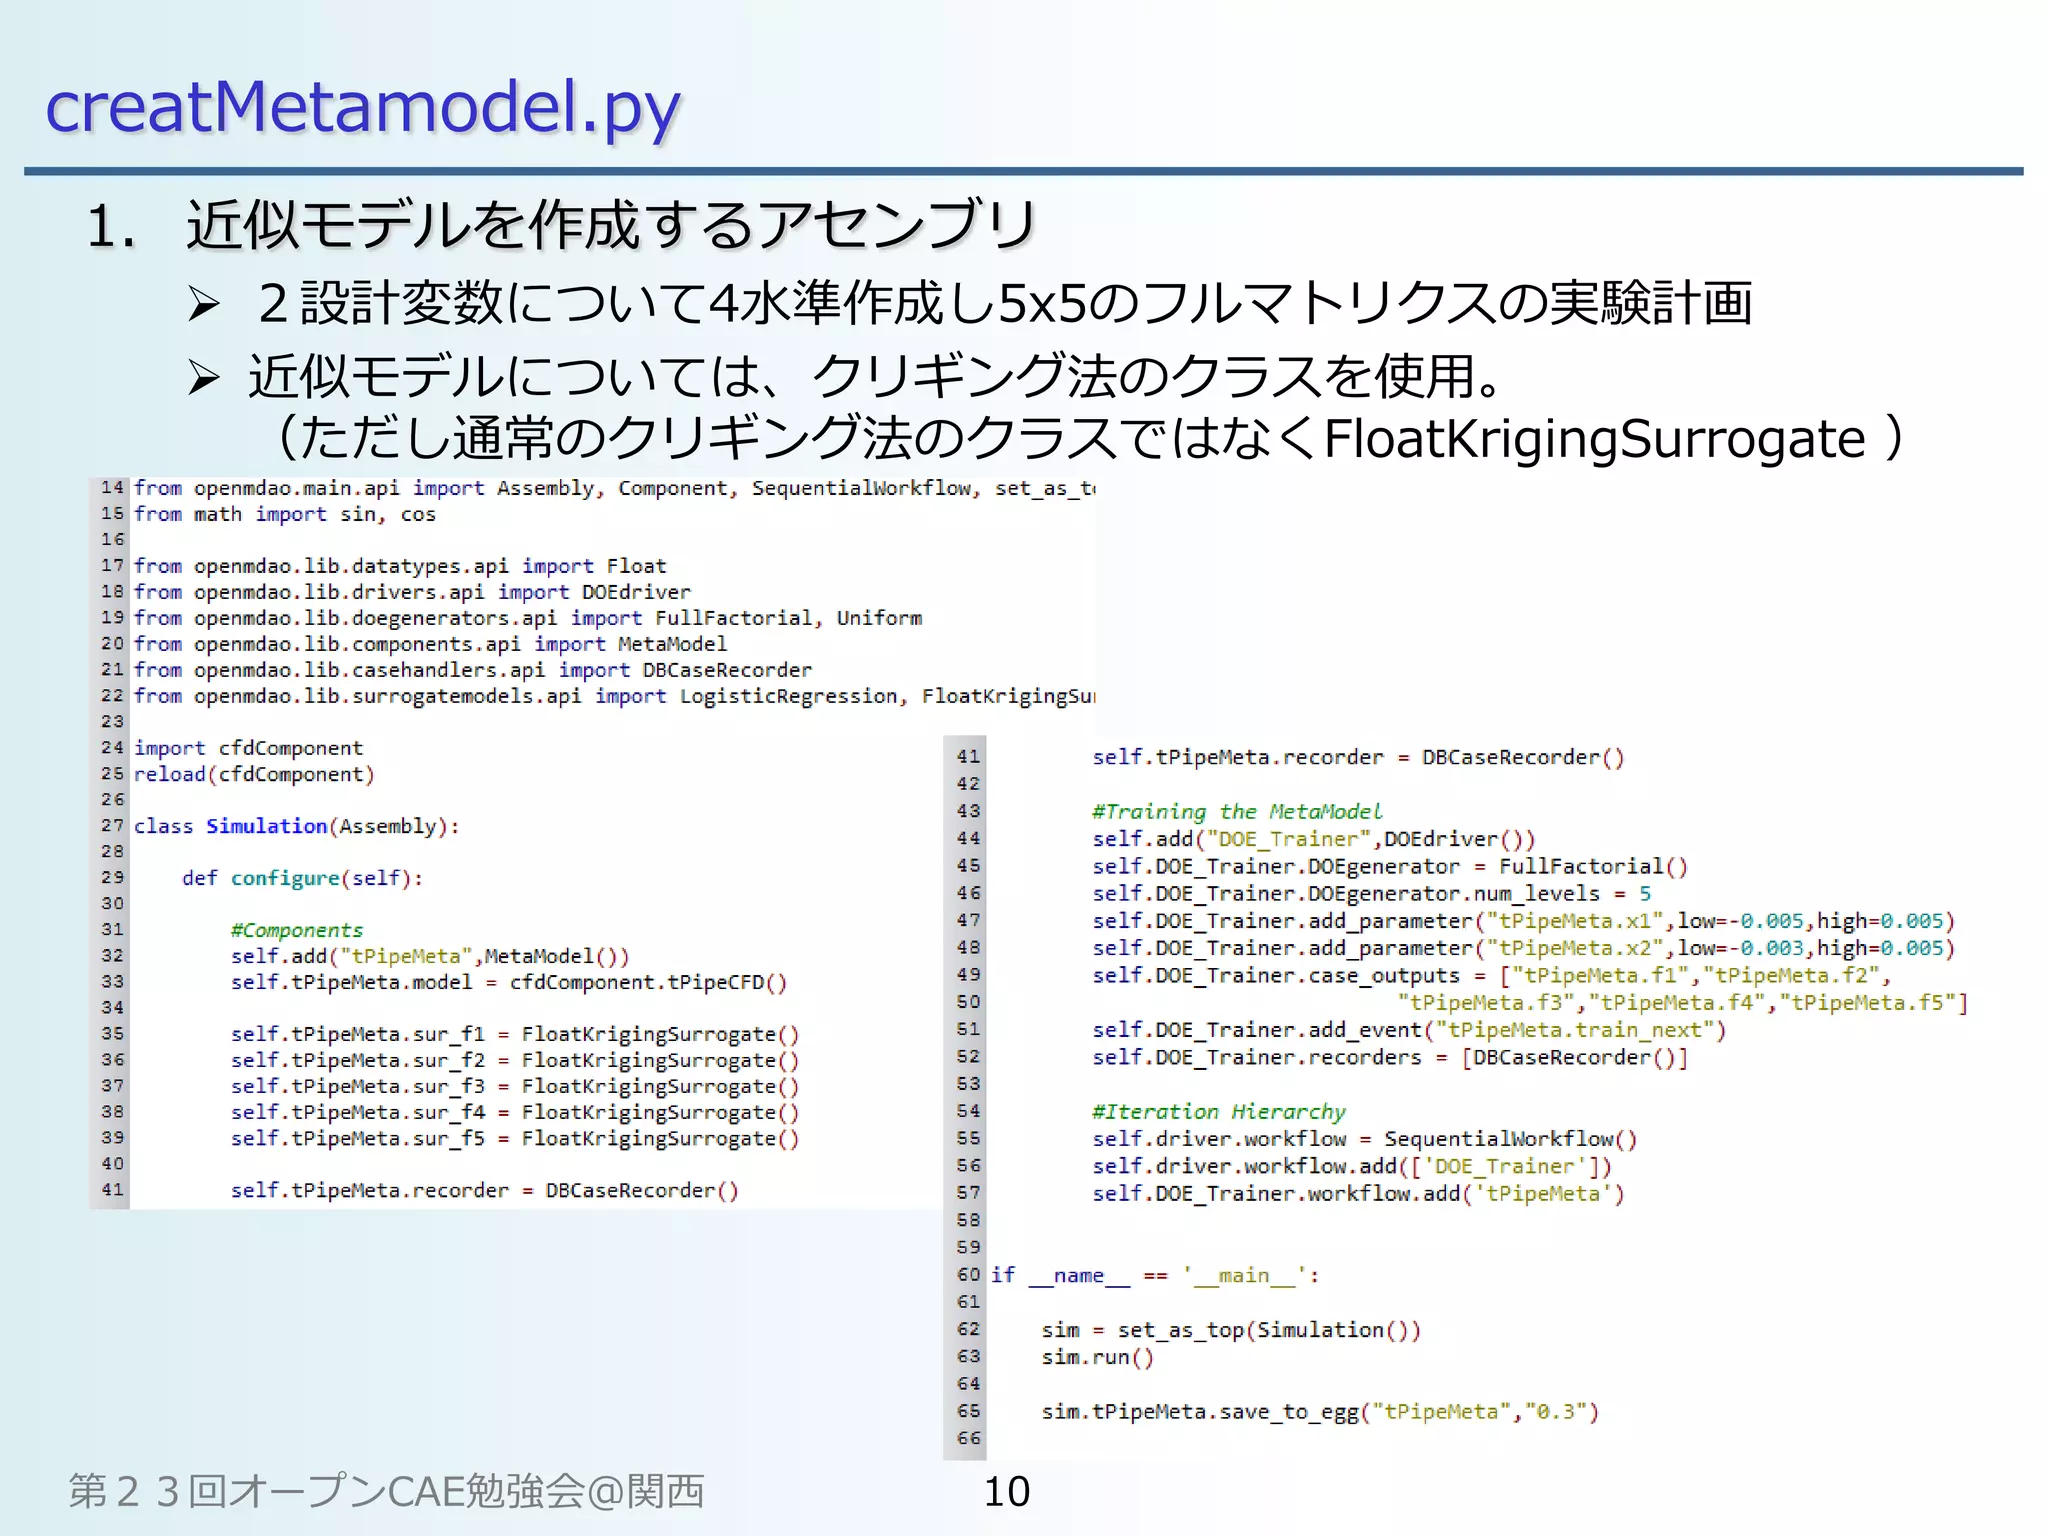
Task: Click the slide page number 10
Action: tap(1006, 1491)
